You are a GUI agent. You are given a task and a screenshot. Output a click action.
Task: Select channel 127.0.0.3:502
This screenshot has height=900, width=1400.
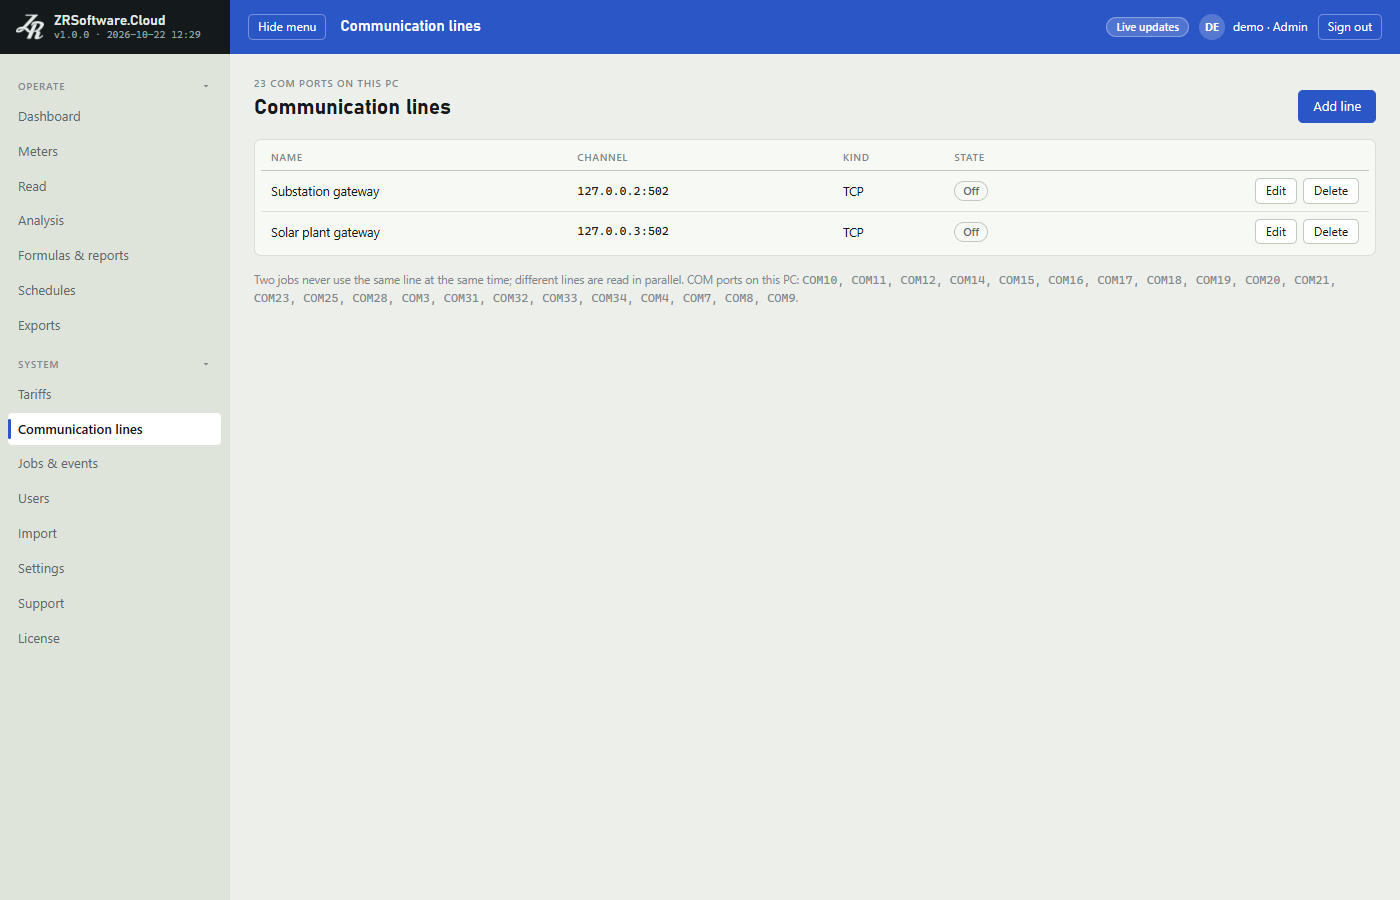[x=623, y=231]
